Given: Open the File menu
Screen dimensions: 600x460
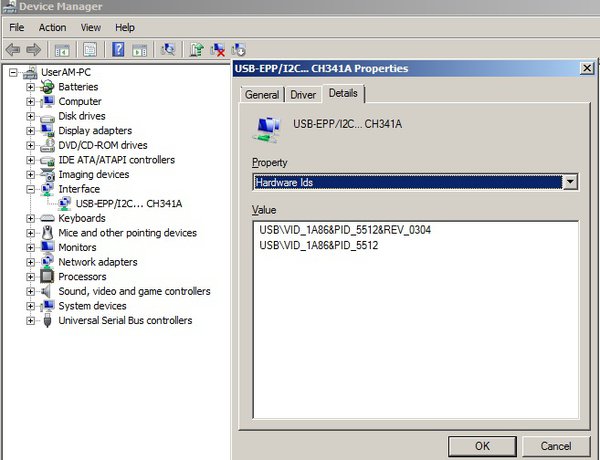Looking at the screenshot, I should 16,28.
